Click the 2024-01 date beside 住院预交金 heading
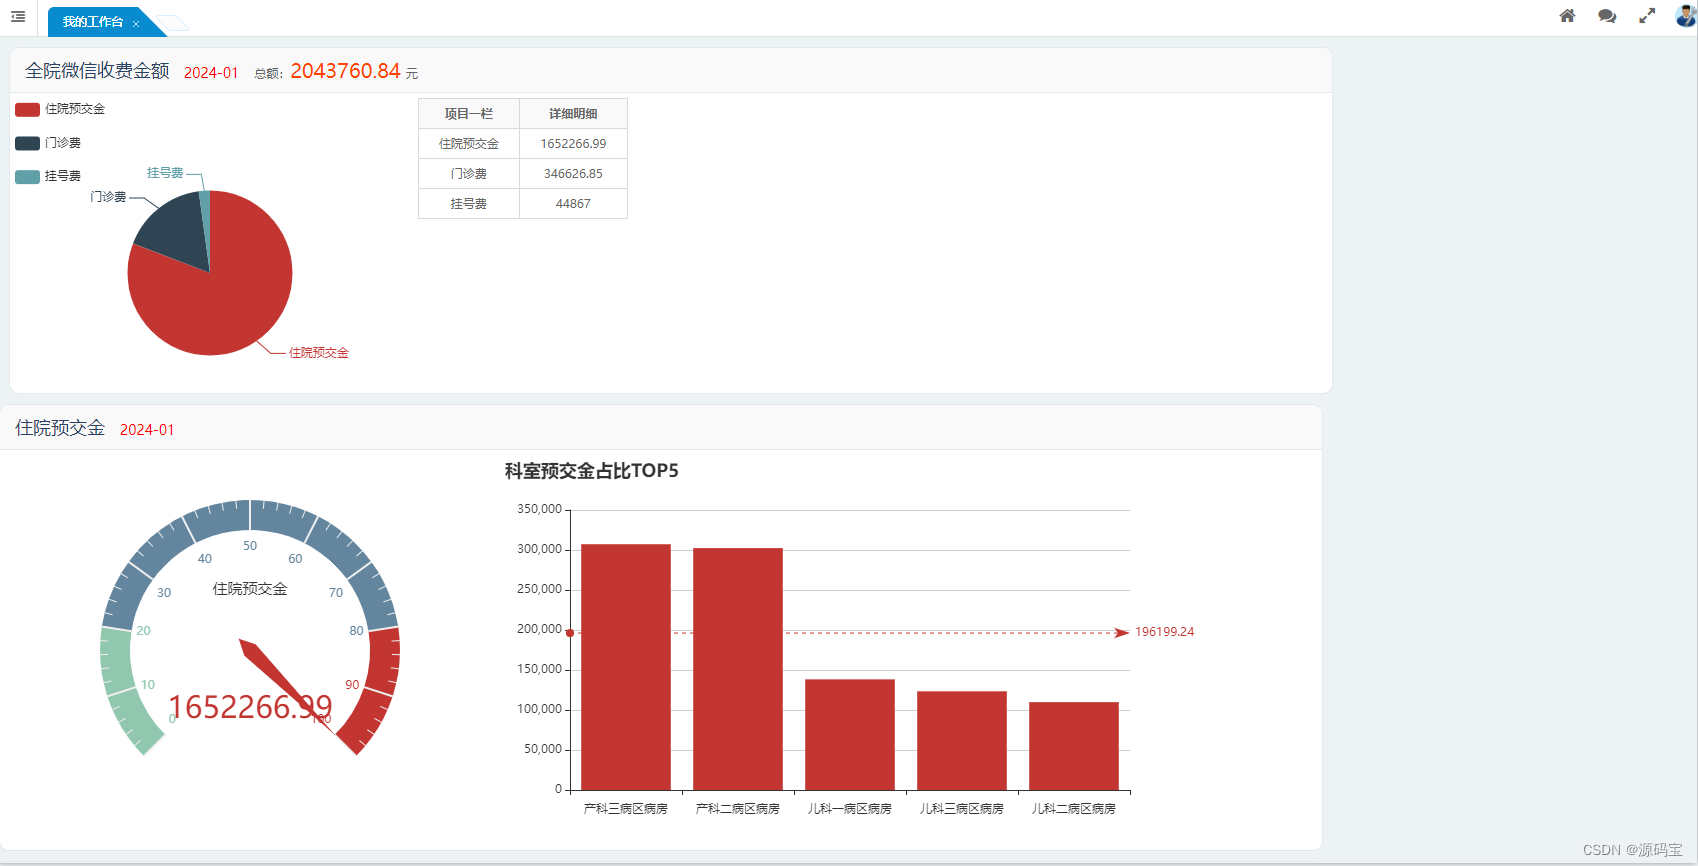 [x=147, y=430]
